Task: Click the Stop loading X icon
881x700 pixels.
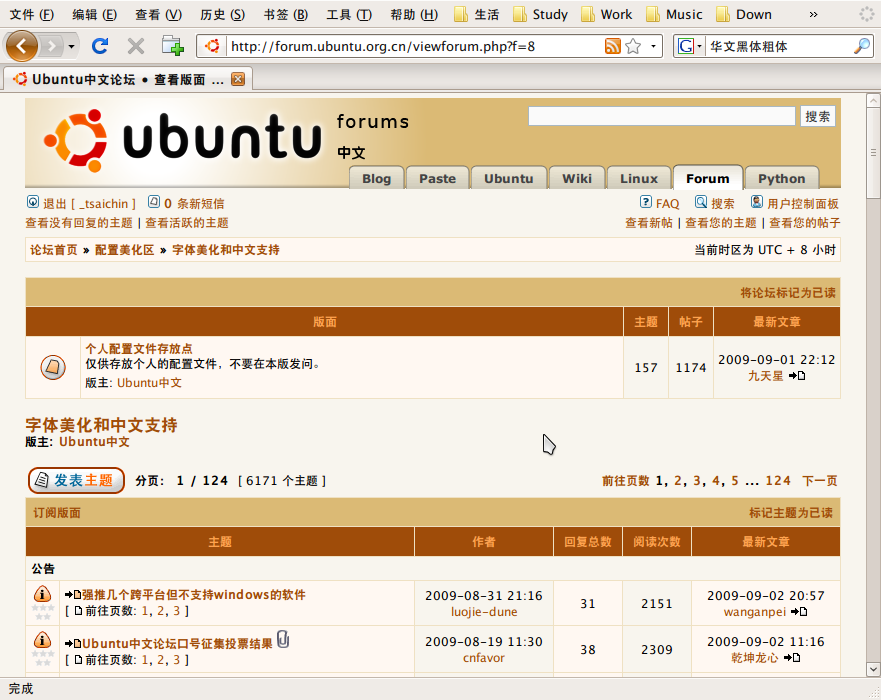Action: point(136,46)
